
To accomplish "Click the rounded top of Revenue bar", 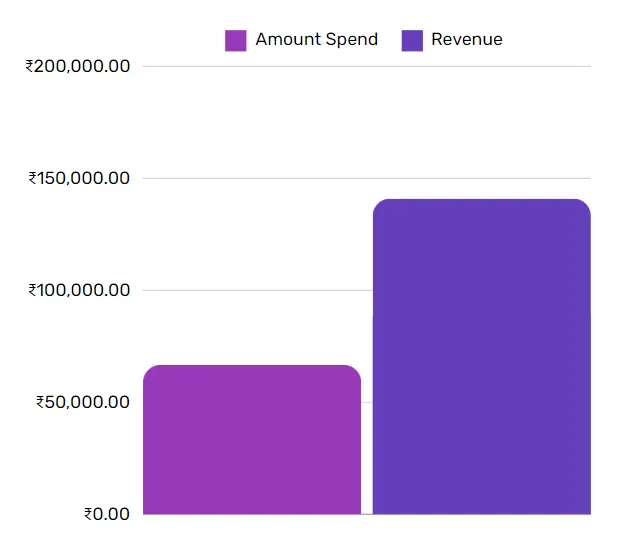I will tap(481, 203).
